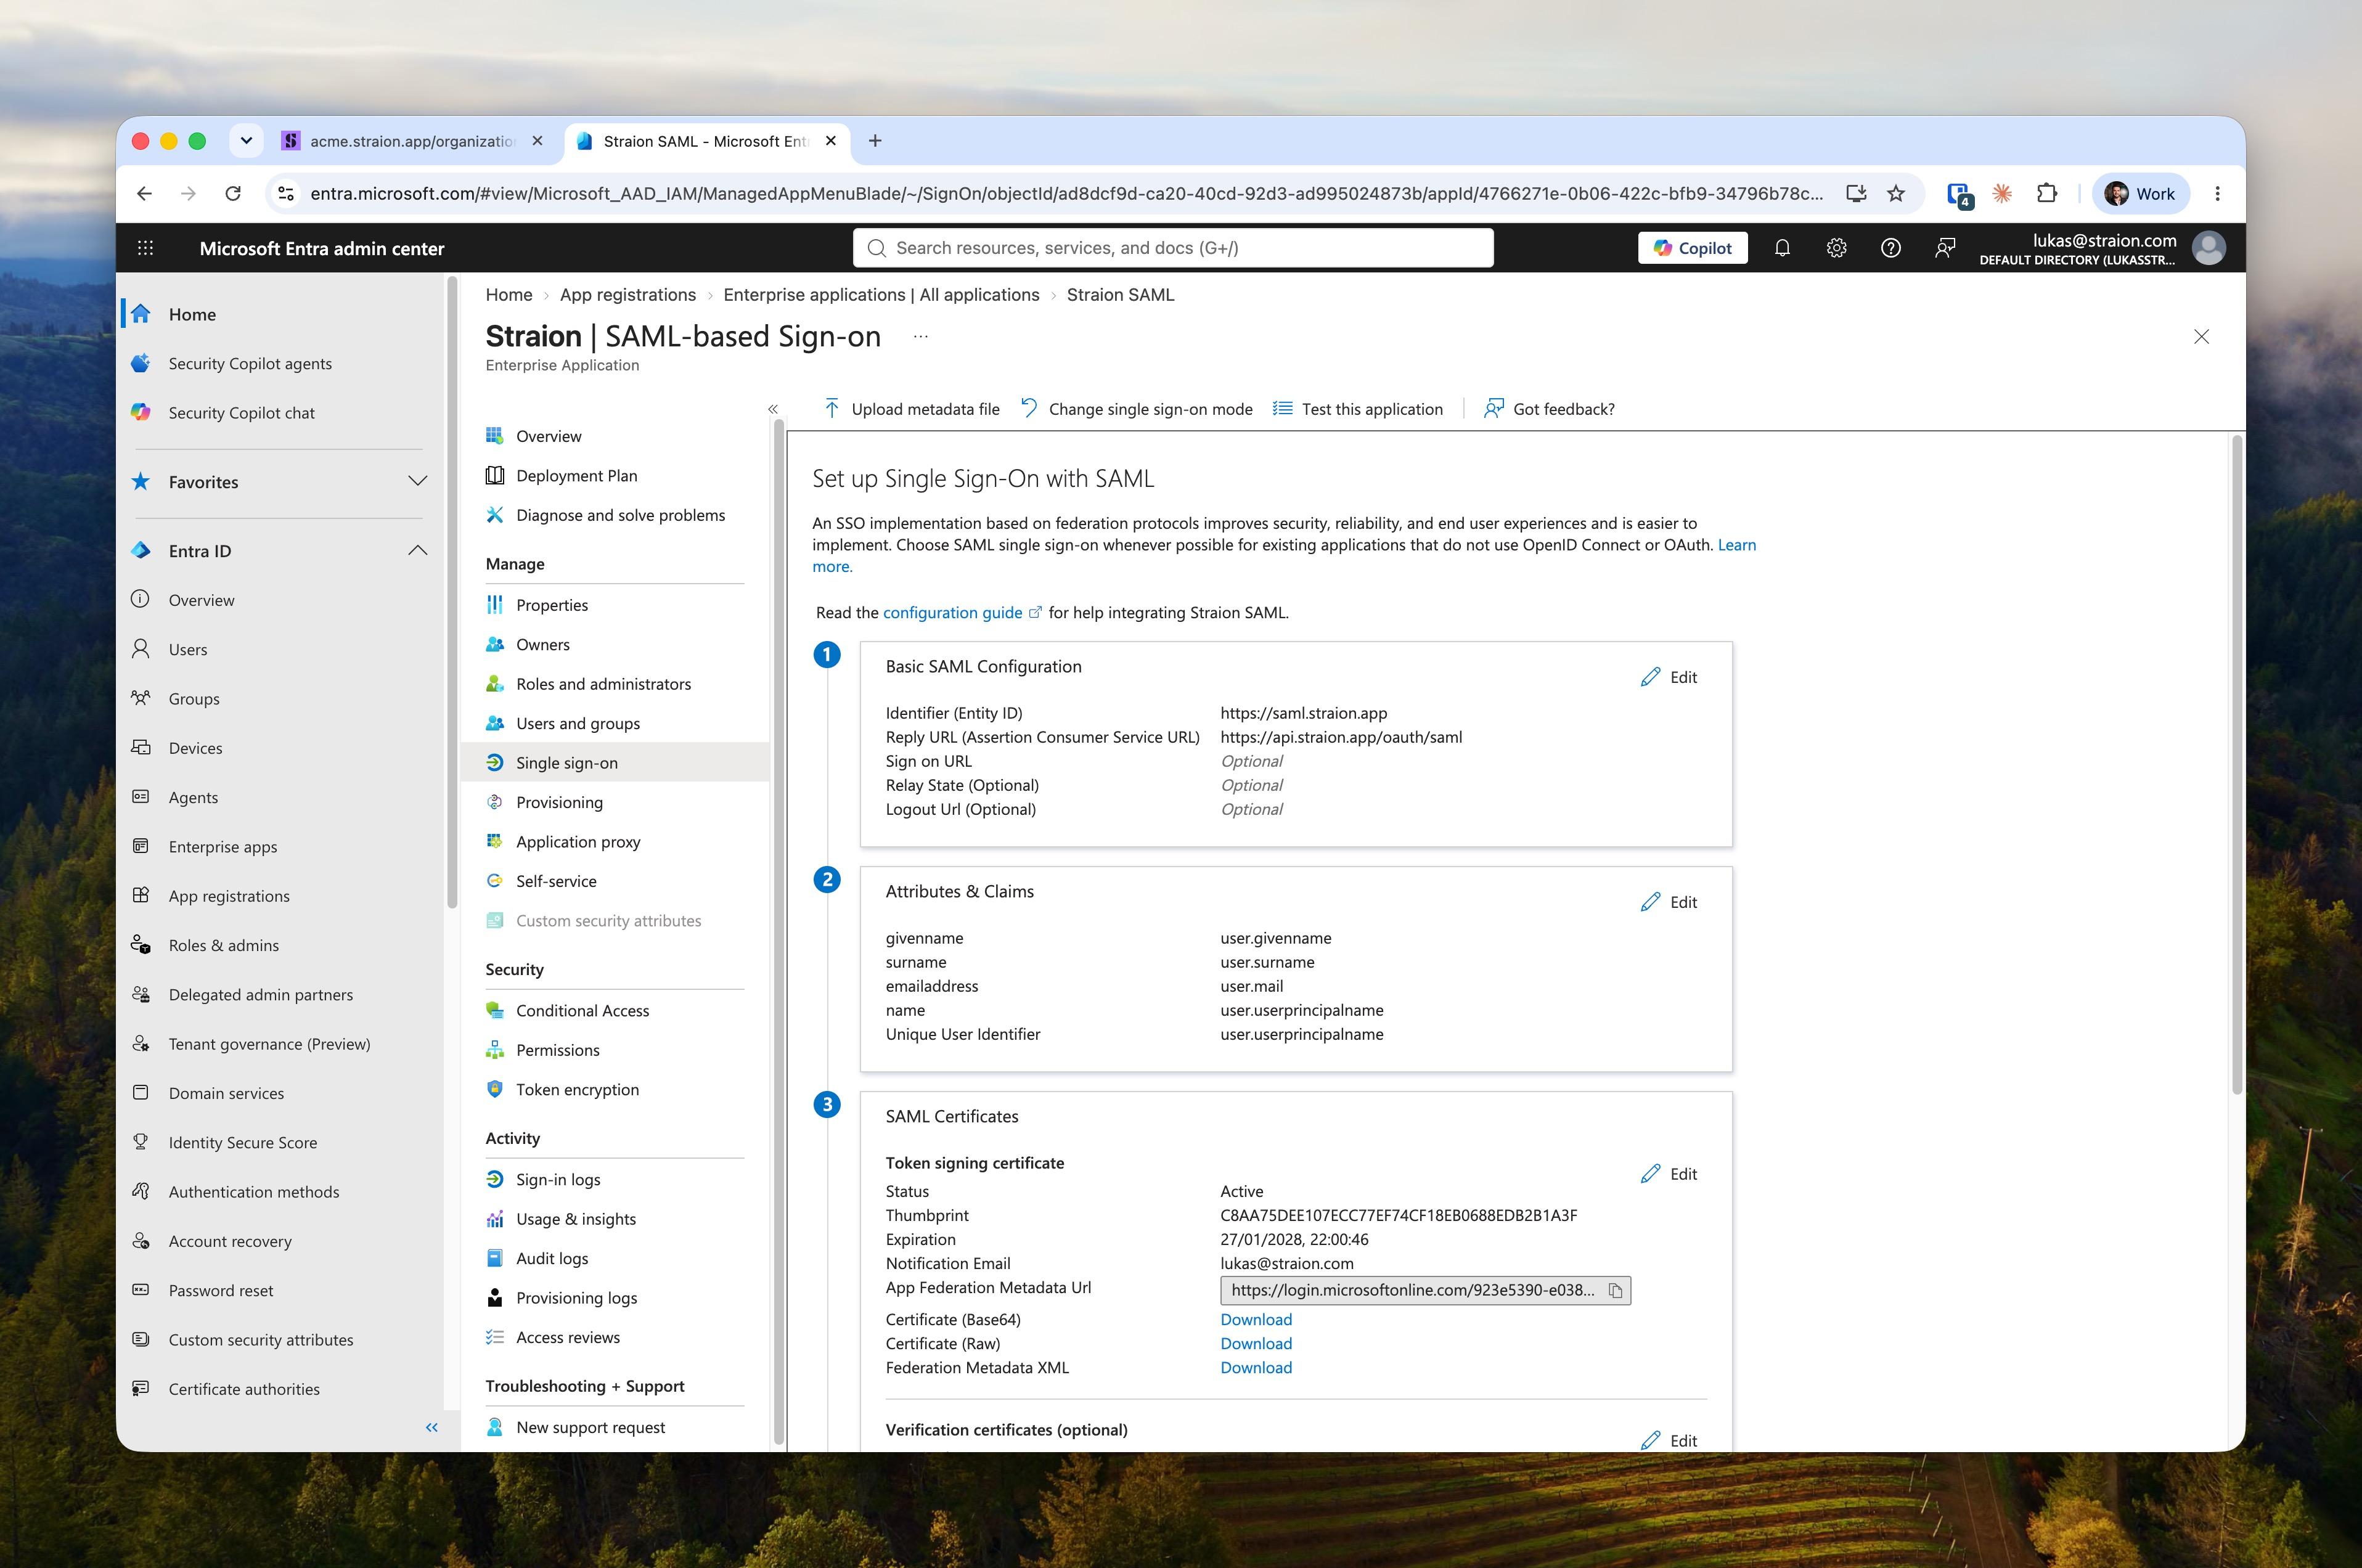Open the Overview item in application menu
The image size is (2362, 1568).
click(x=549, y=436)
